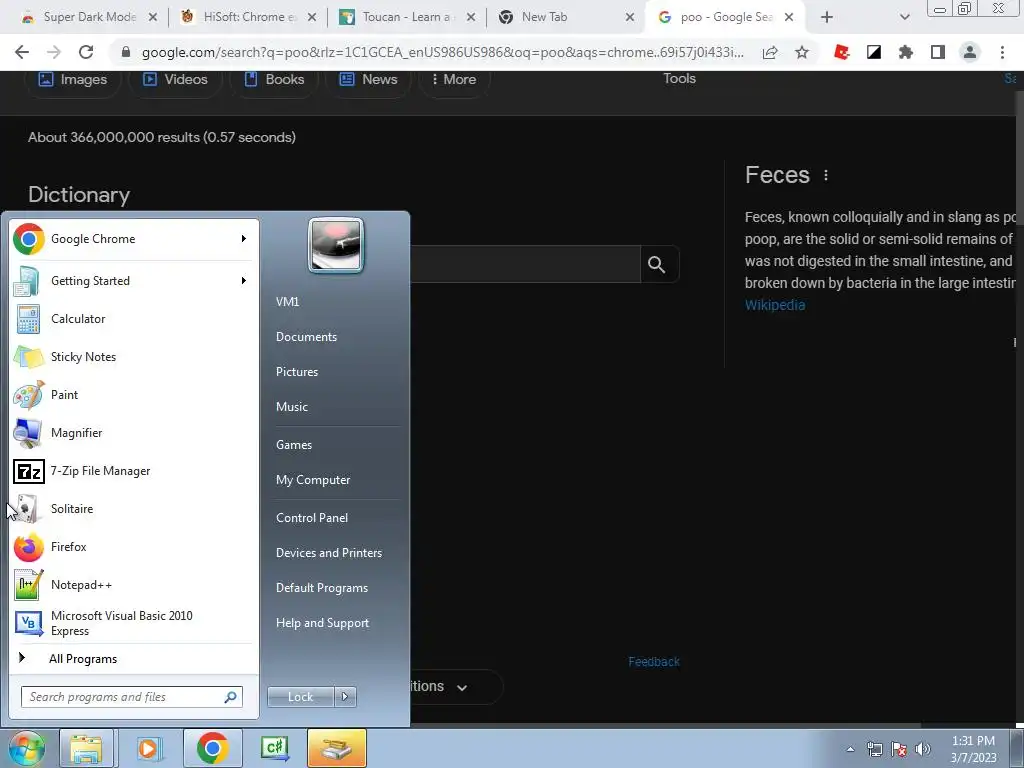Share this page from address bar

(770, 52)
